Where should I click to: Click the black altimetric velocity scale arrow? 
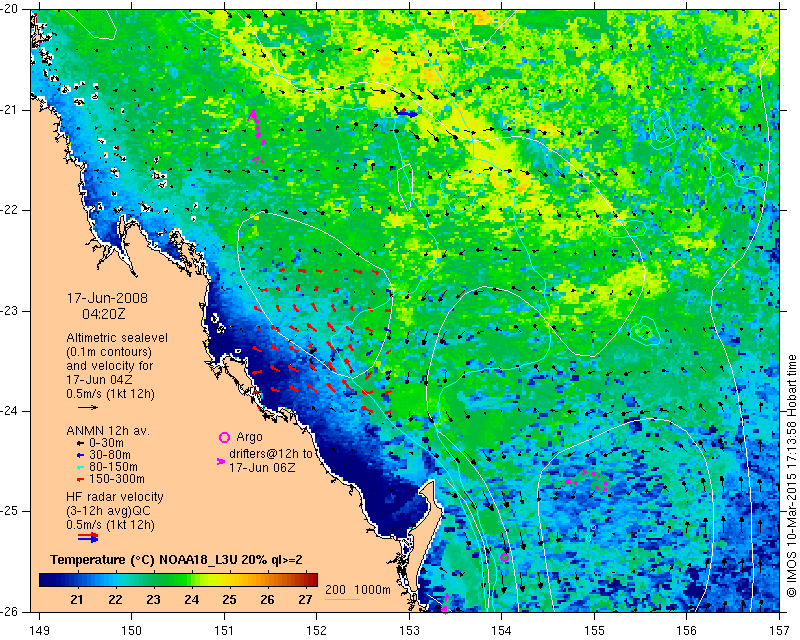88,407
